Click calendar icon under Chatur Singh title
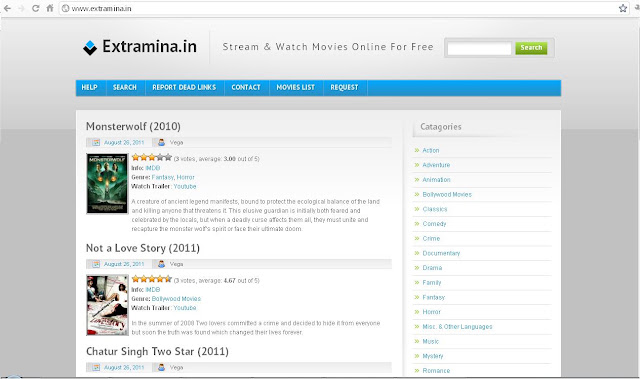This screenshot has width=640, height=379. tap(96, 368)
